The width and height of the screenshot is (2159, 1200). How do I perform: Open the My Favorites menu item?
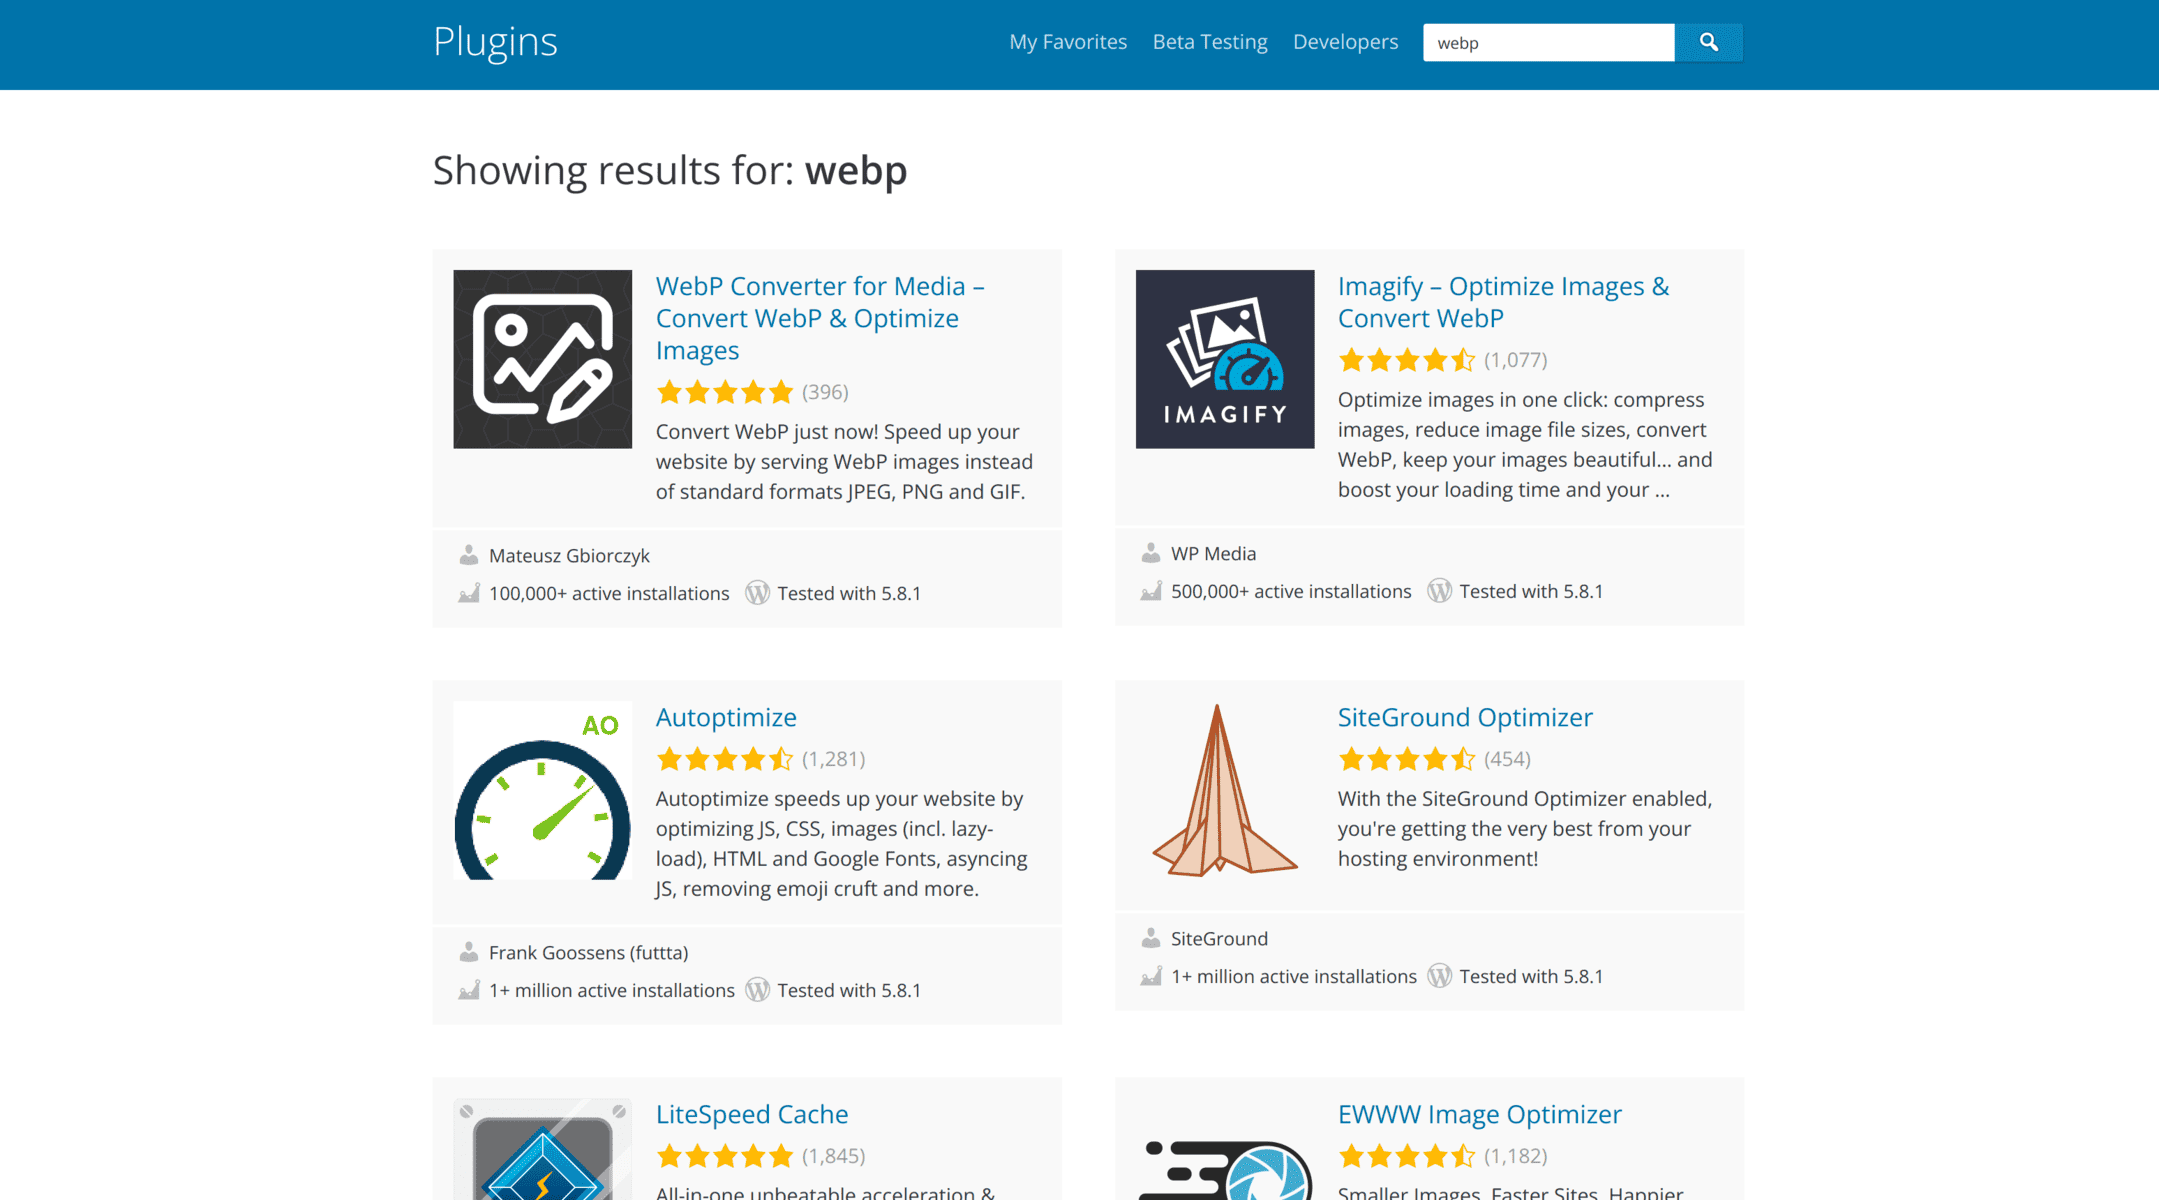[x=1067, y=42]
